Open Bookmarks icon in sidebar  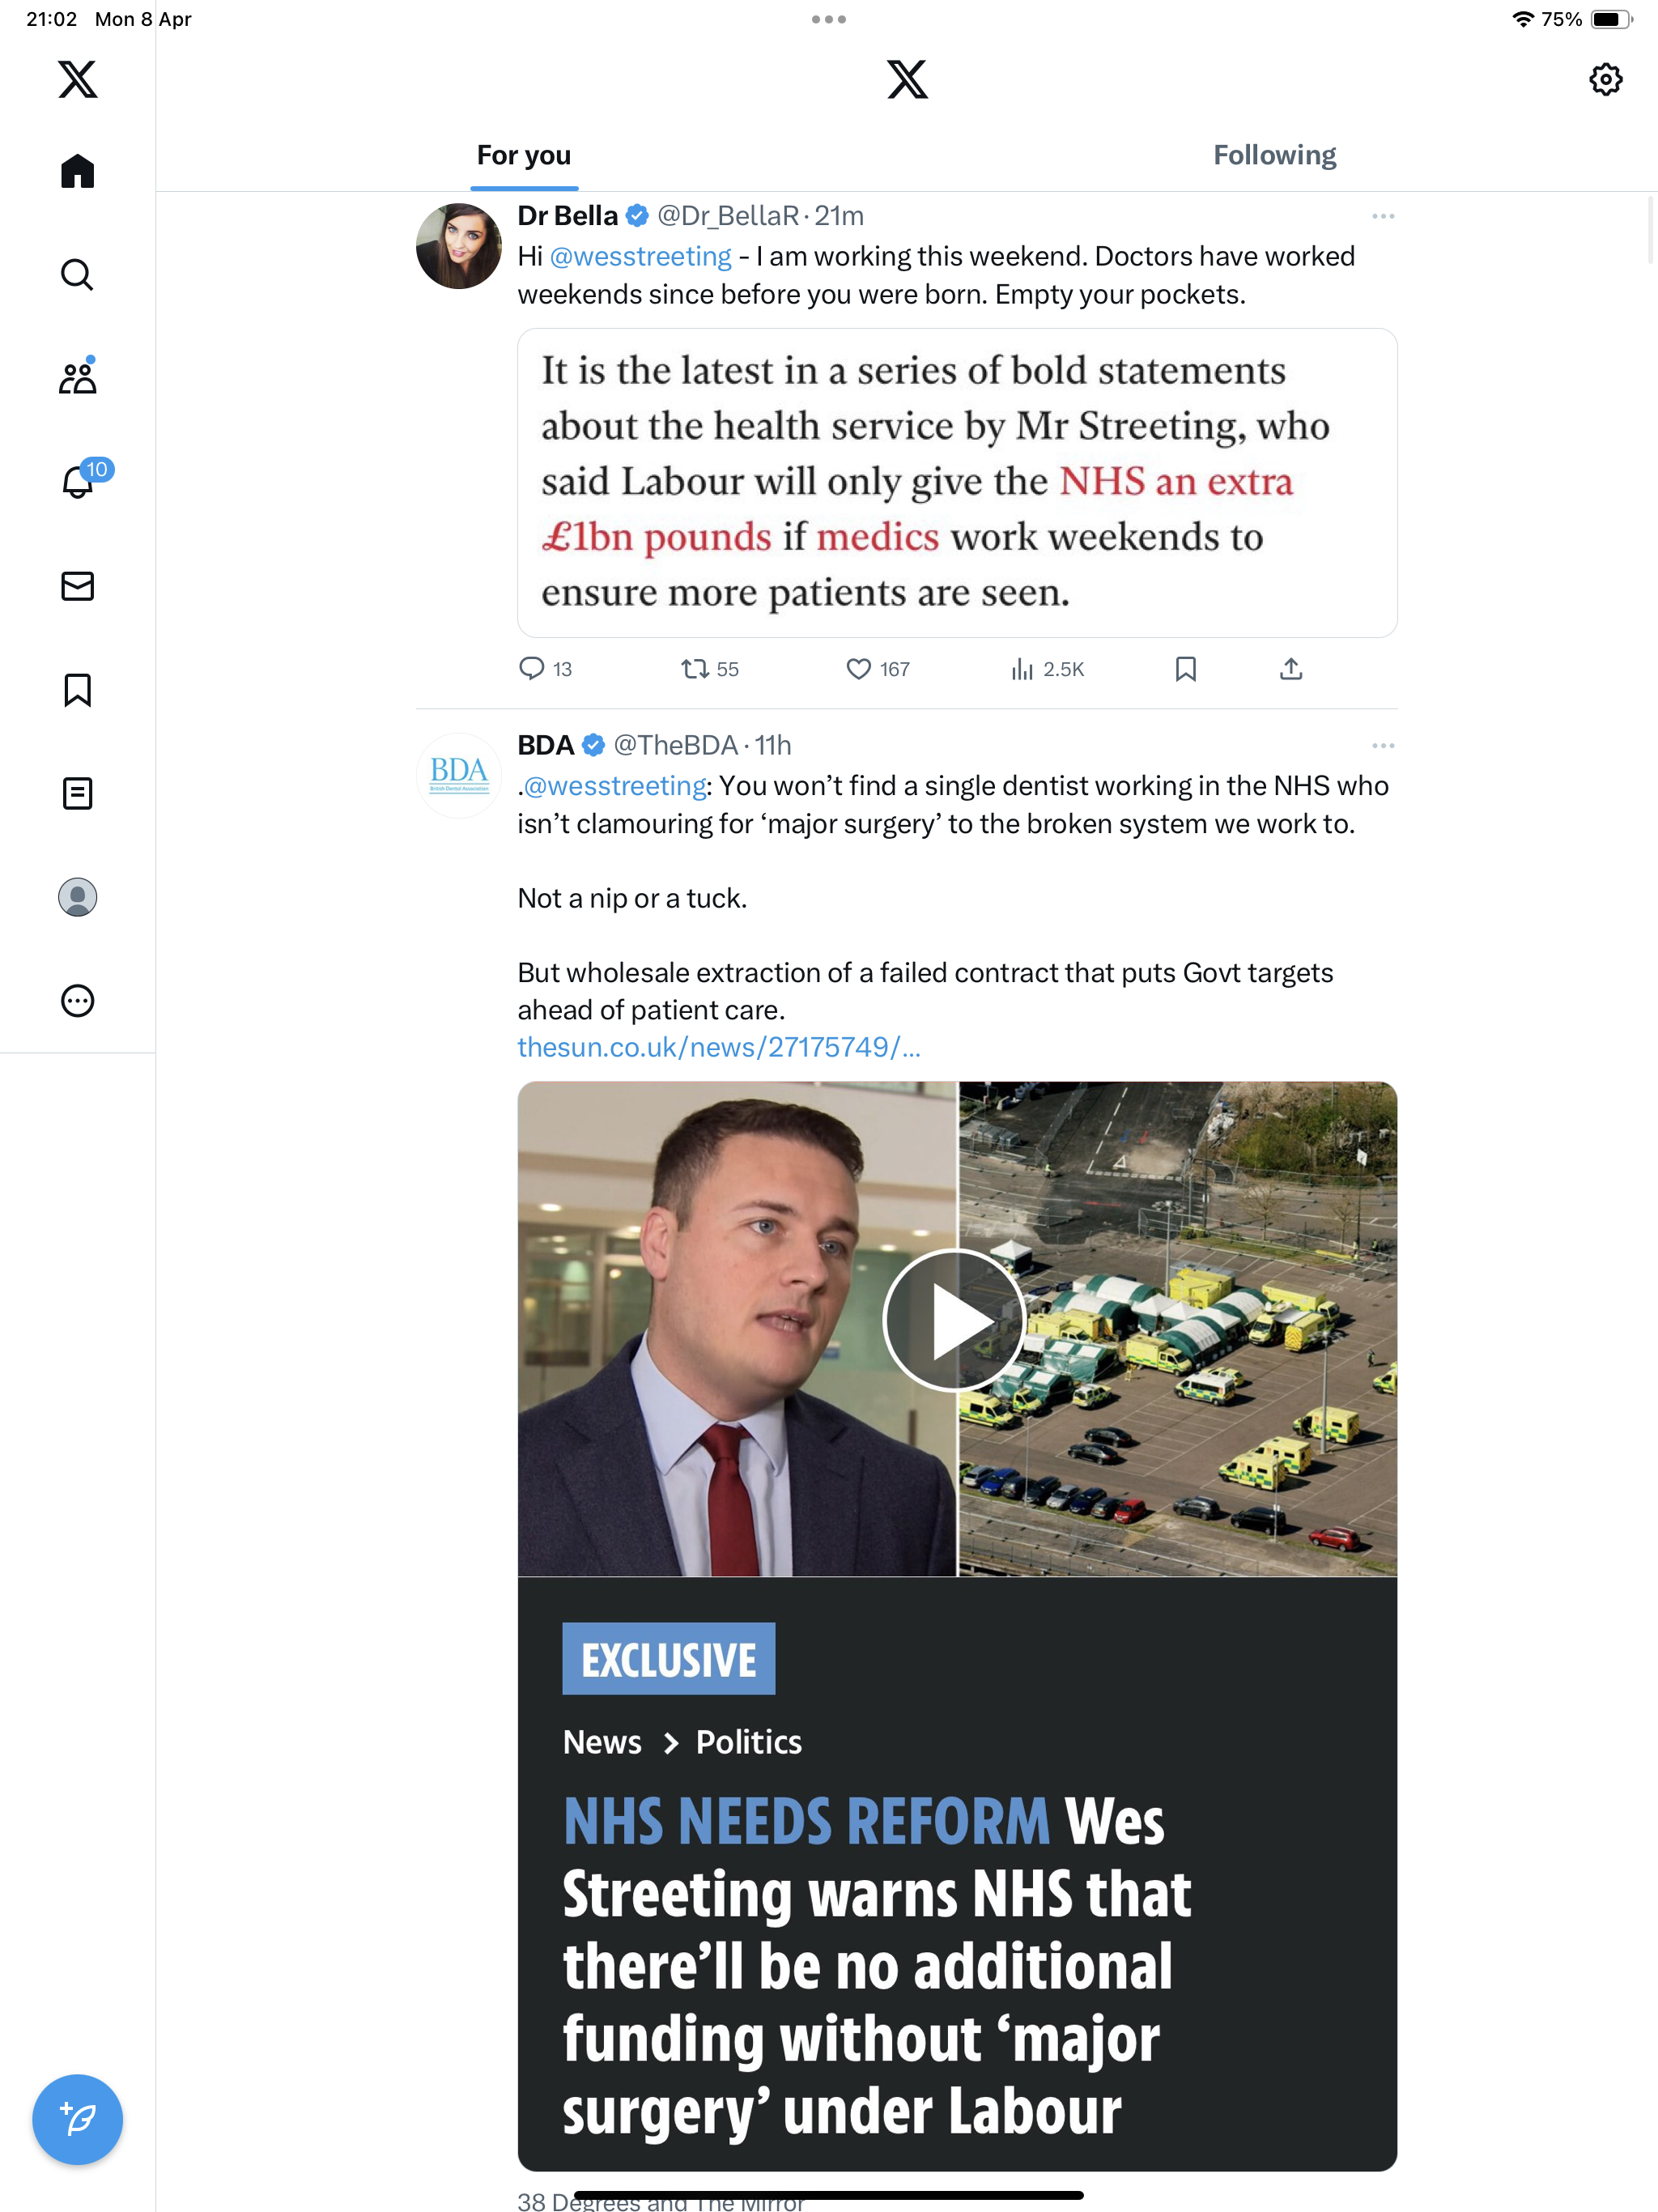coord(77,690)
